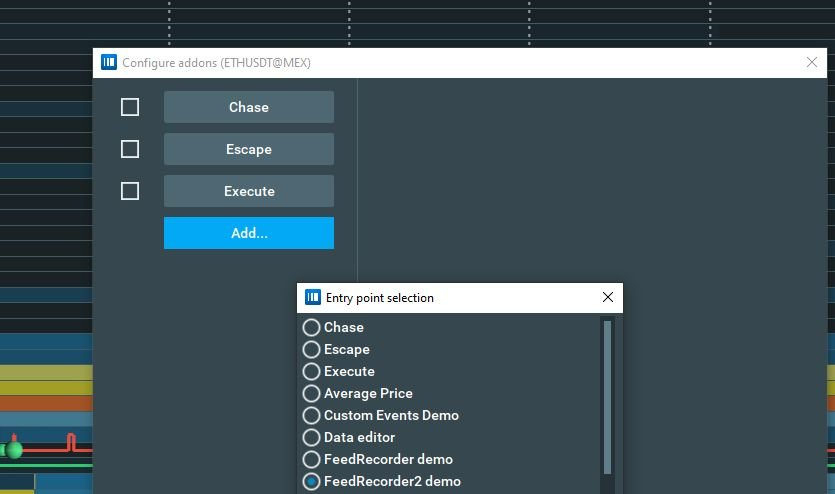Image resolution: width=835 pixels, height=494 pixels.
Task: Select FeedRecorder demo entry point
Action: [x=311, y=459]
